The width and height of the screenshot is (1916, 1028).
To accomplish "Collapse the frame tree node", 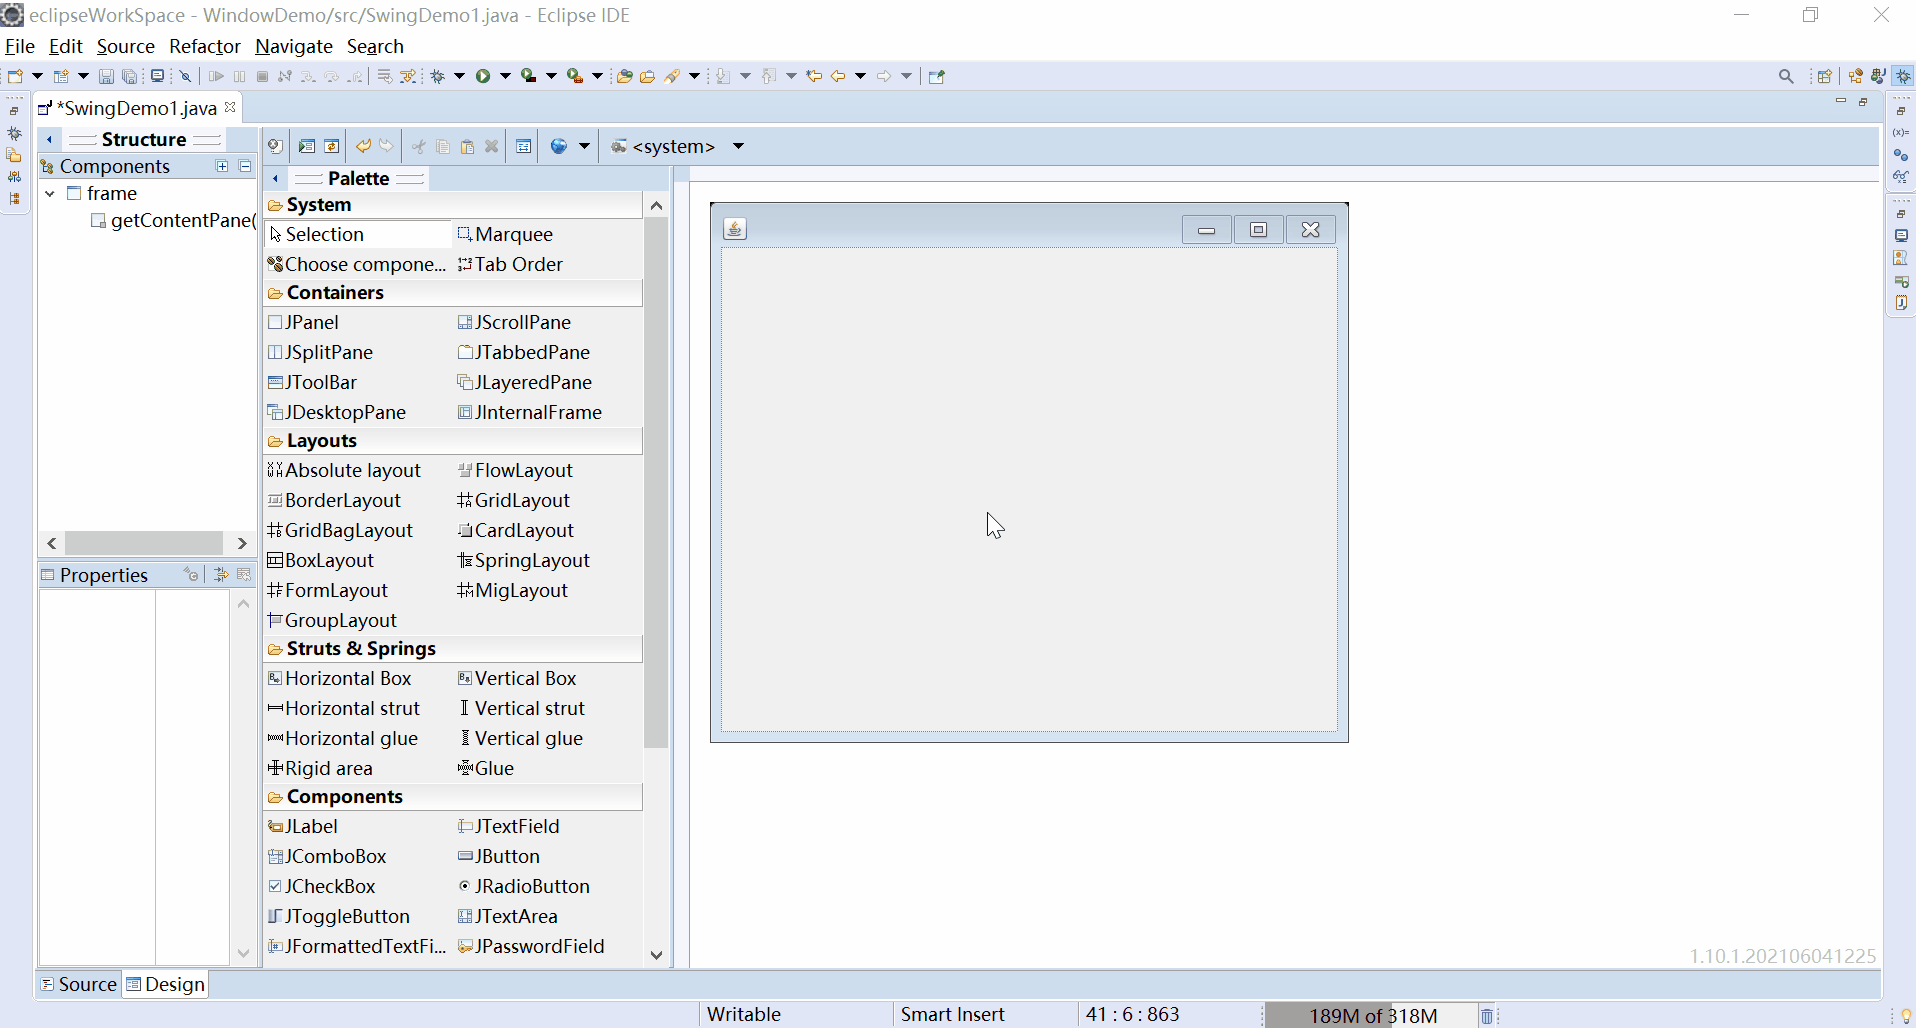I will point(50,193).
